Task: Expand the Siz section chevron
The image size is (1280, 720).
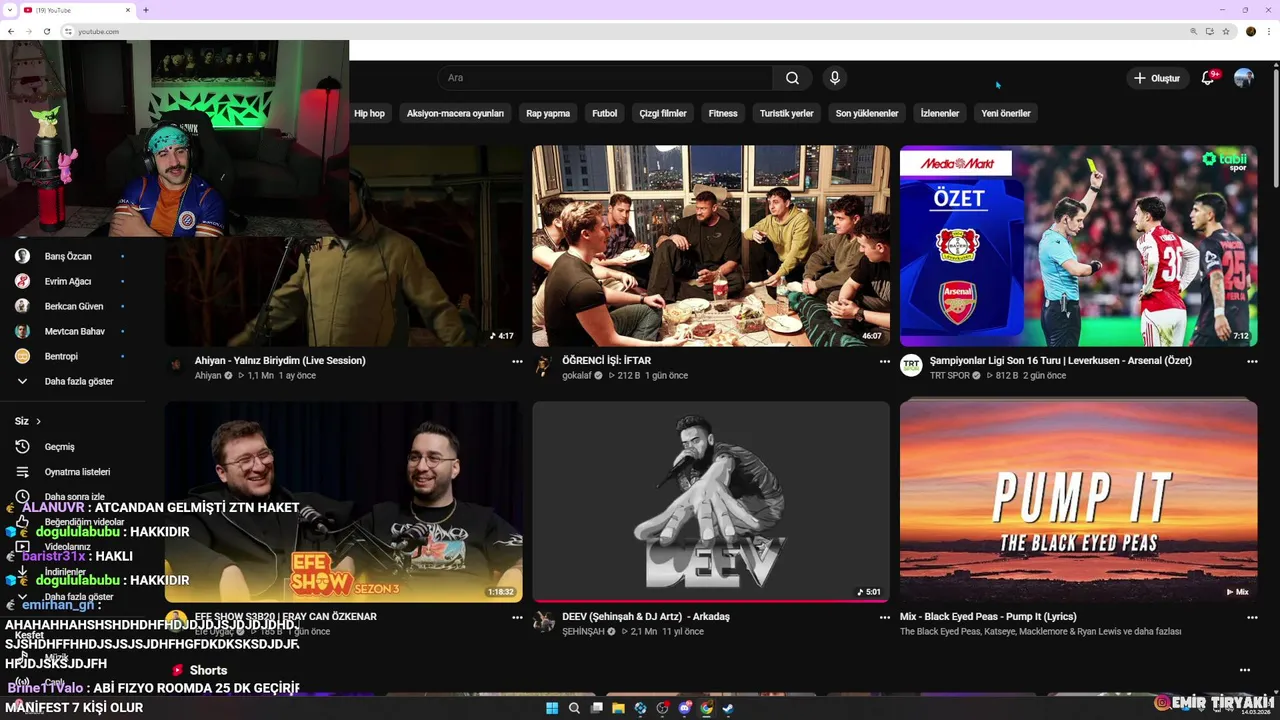Action: click(x=38, y=421)
